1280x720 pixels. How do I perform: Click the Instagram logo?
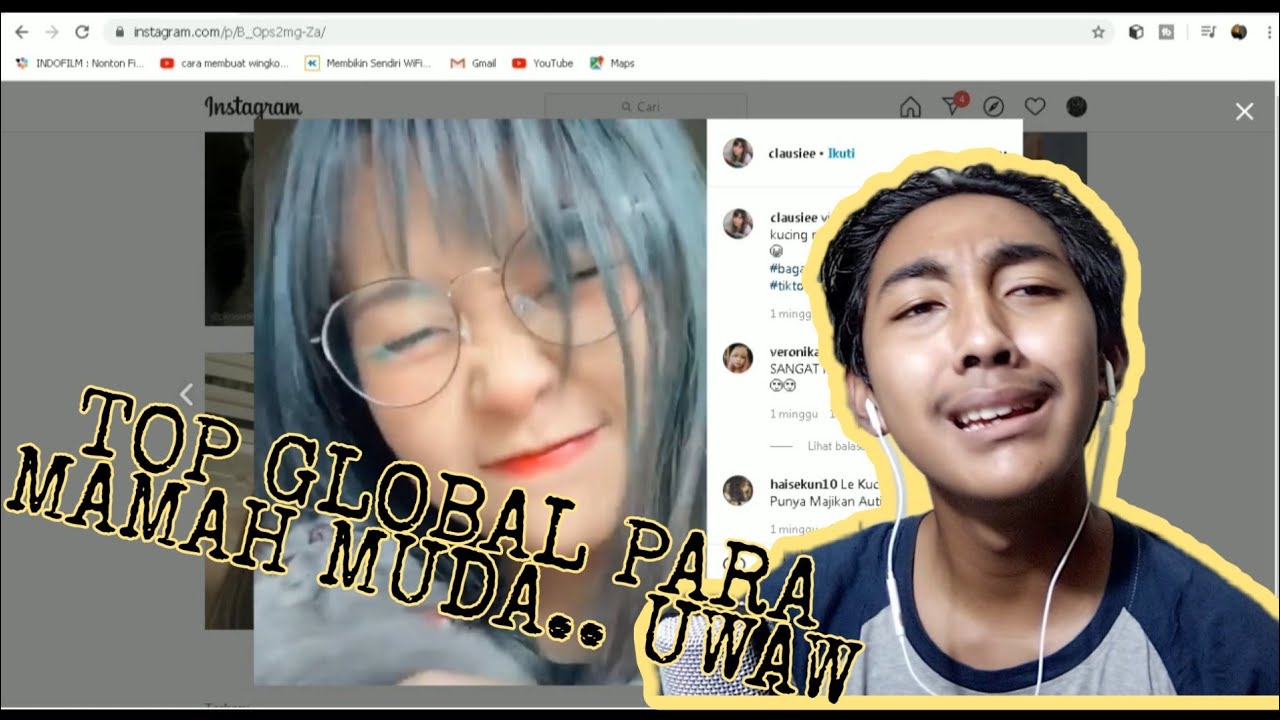click(x=253, y=107)
